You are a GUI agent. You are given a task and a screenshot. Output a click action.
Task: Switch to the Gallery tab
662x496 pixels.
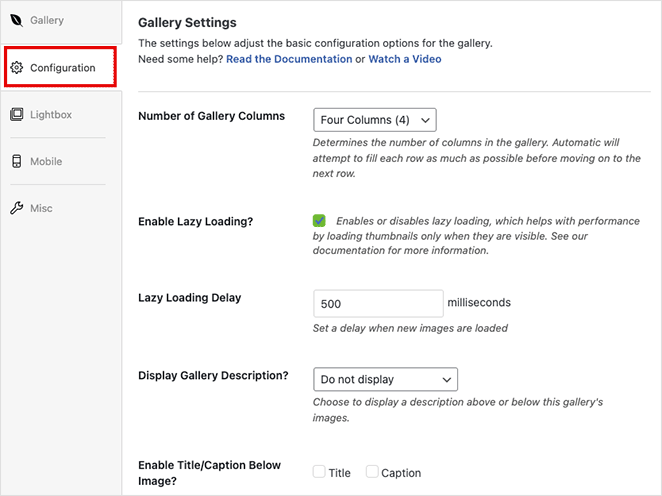[x=47, y=21]
